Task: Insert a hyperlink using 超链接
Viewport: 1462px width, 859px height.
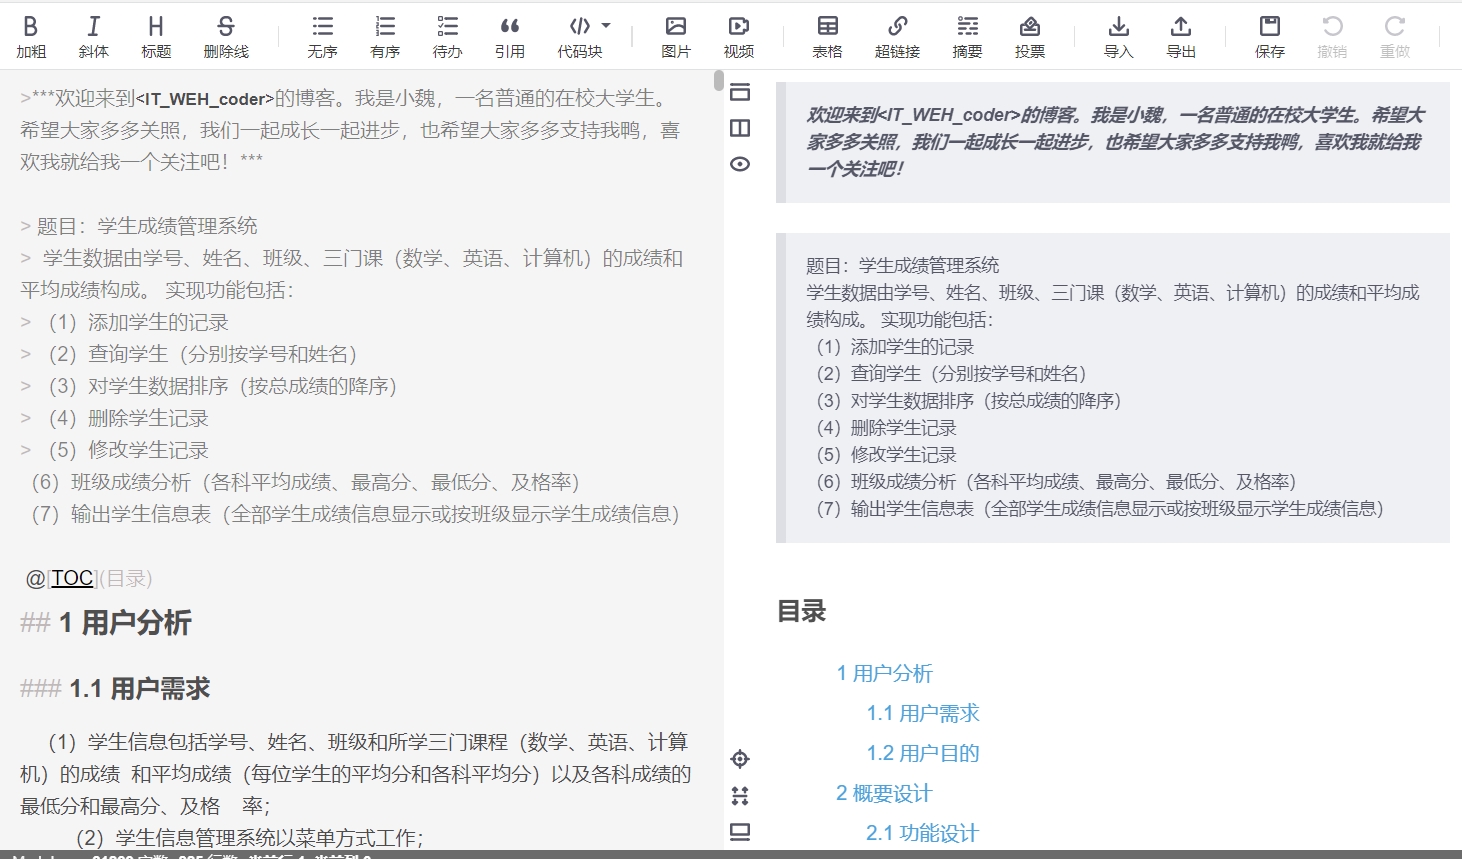Action: (897, 37)
